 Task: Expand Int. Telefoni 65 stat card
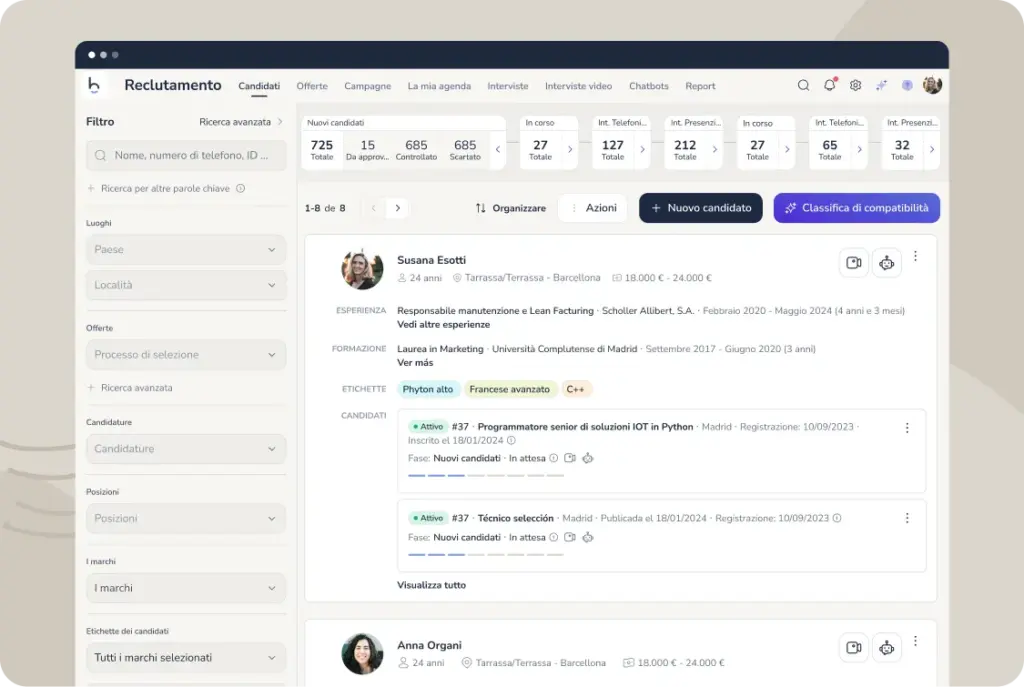click(x=859, y=150)
